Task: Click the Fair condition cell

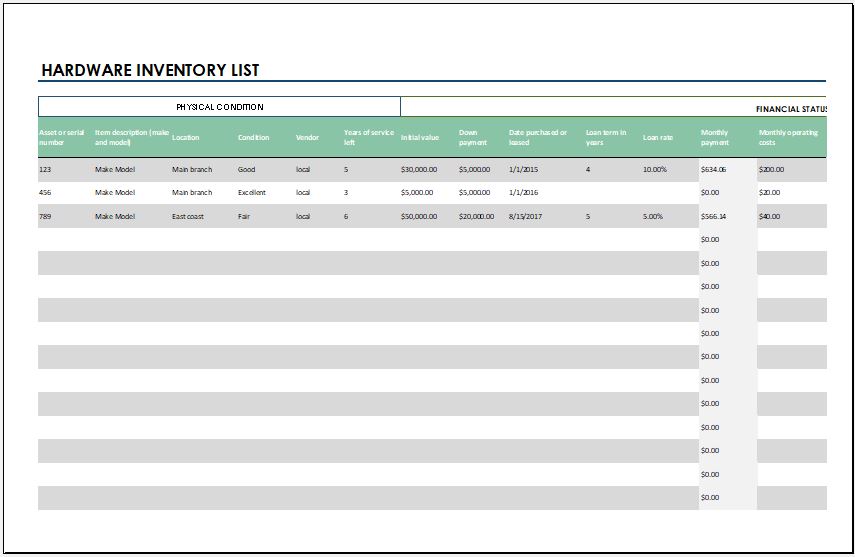Action: (x=244, y=217)
